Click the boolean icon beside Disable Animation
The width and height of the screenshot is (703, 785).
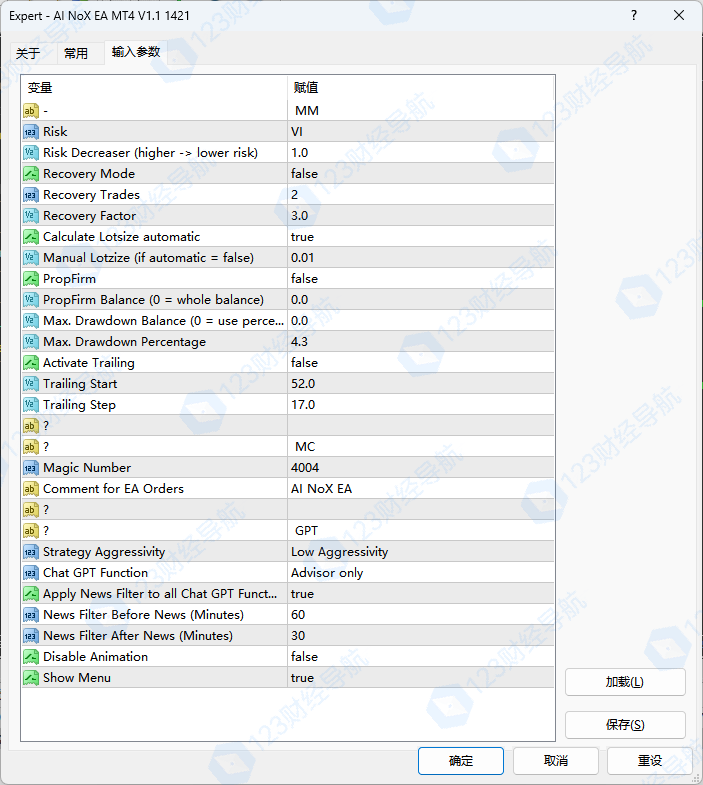point(31,657)
